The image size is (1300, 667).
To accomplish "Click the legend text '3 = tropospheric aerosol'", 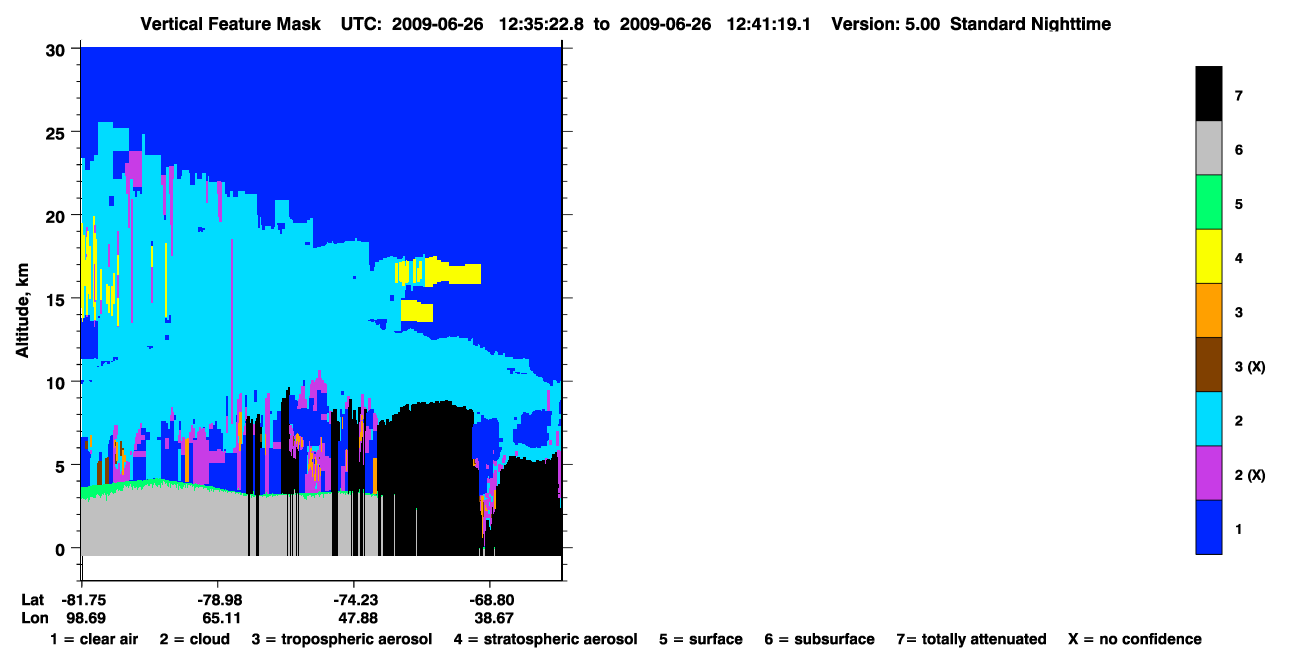I will pos(342,639).
